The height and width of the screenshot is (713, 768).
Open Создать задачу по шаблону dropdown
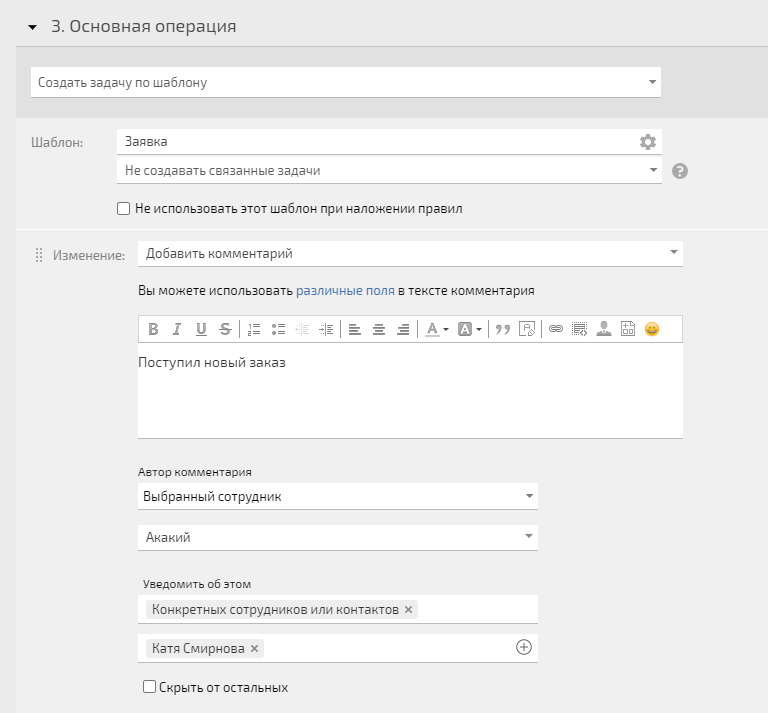pyautogui.click(x=346, y=82)
